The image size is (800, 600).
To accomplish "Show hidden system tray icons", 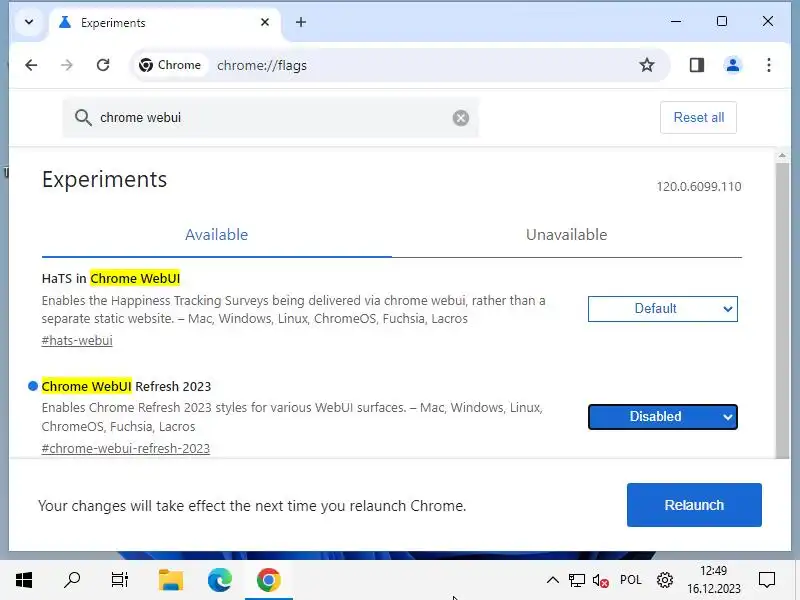I will (x=553, y=580).
